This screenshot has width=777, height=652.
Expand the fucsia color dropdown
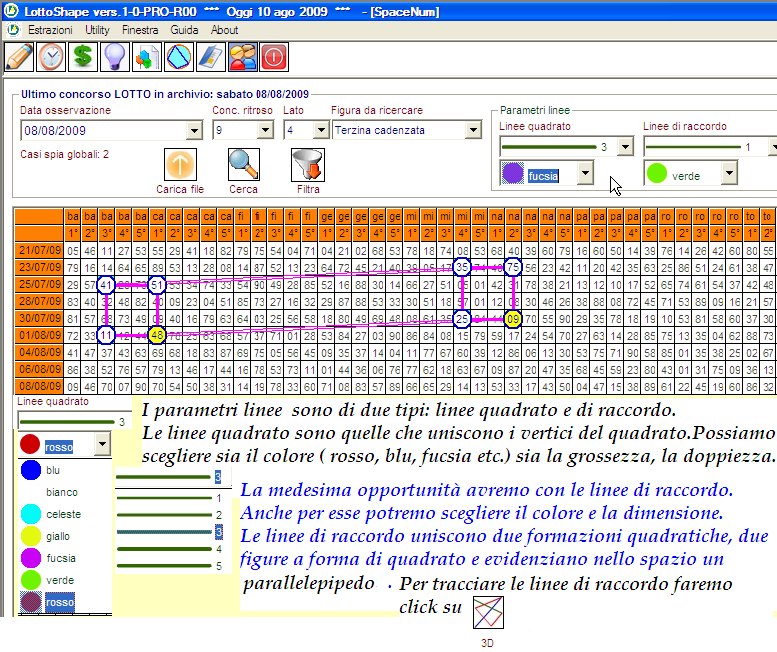pos(586,173)
